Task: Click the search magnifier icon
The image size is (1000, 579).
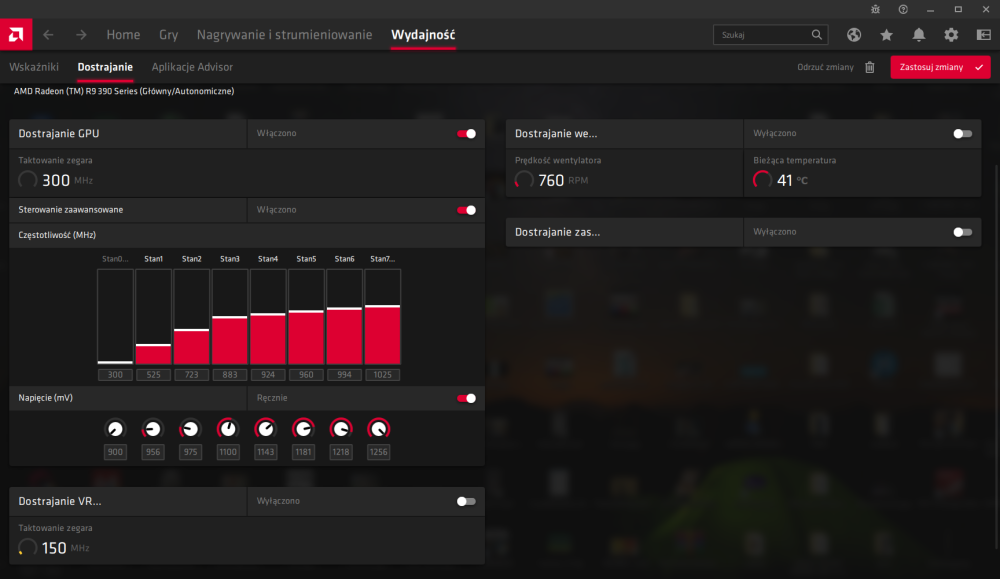Action: (816, 35)
